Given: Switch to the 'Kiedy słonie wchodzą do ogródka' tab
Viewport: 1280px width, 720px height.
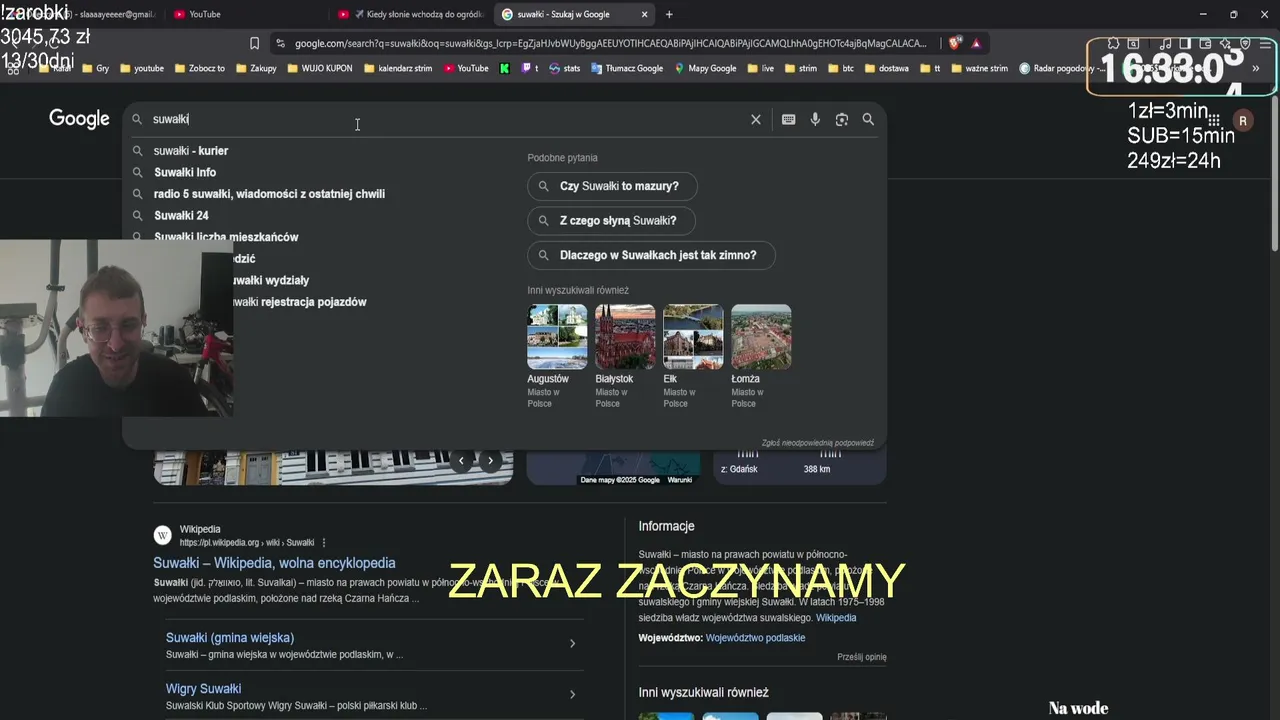Looking at the screenshot, I should 410,14.
